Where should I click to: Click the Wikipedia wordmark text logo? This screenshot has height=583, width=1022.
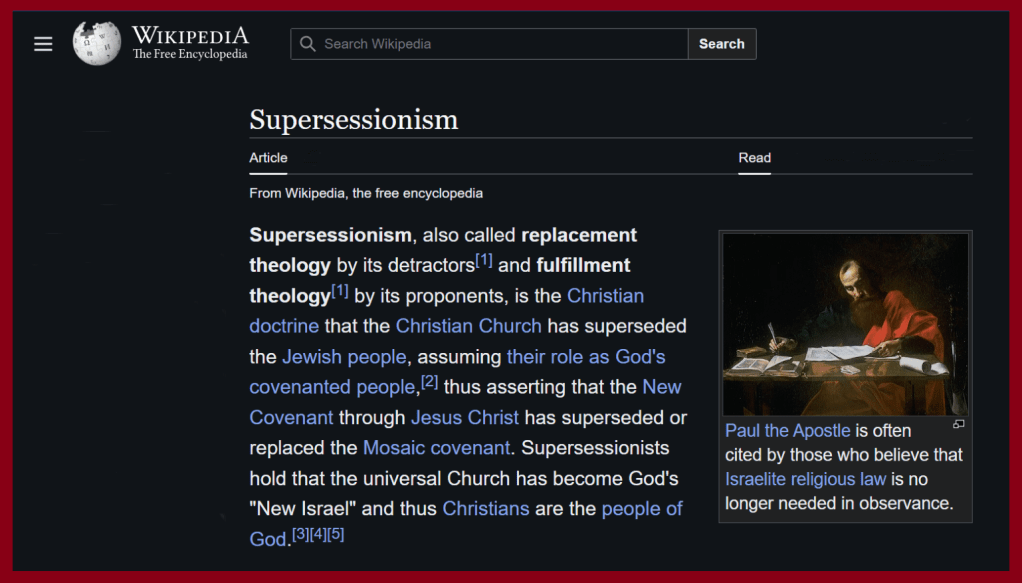coord(190,44)
